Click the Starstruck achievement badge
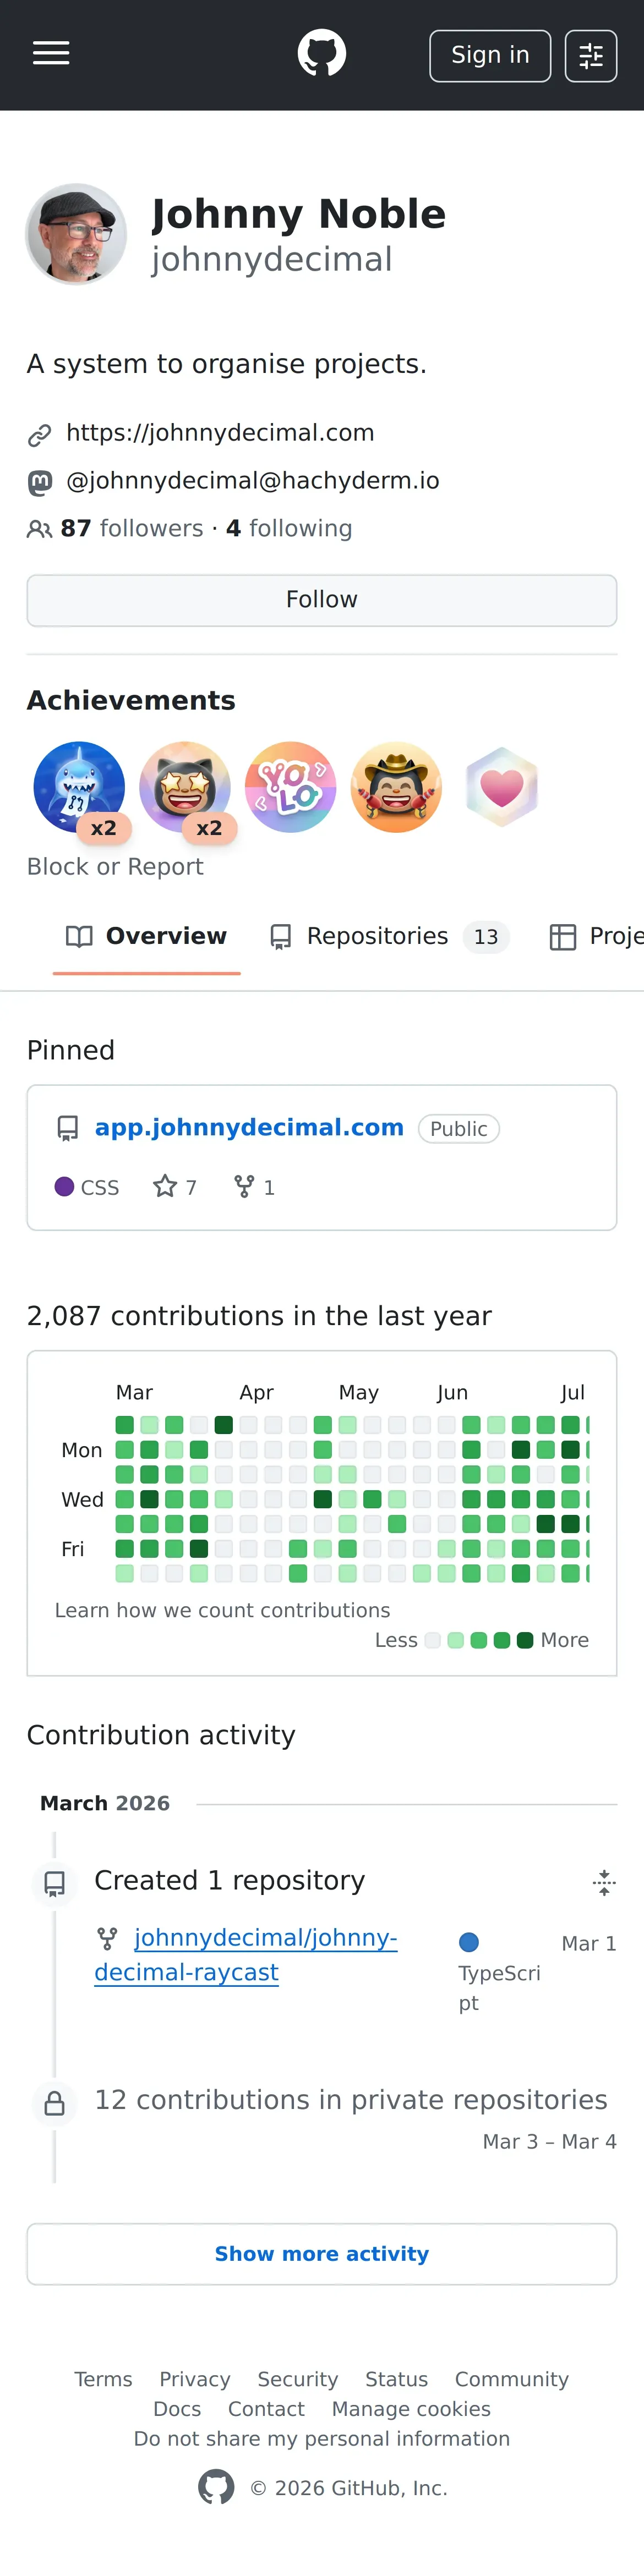Image resolution: width=644 pixels, height=2576 pixels. click(x=185, y=787)
